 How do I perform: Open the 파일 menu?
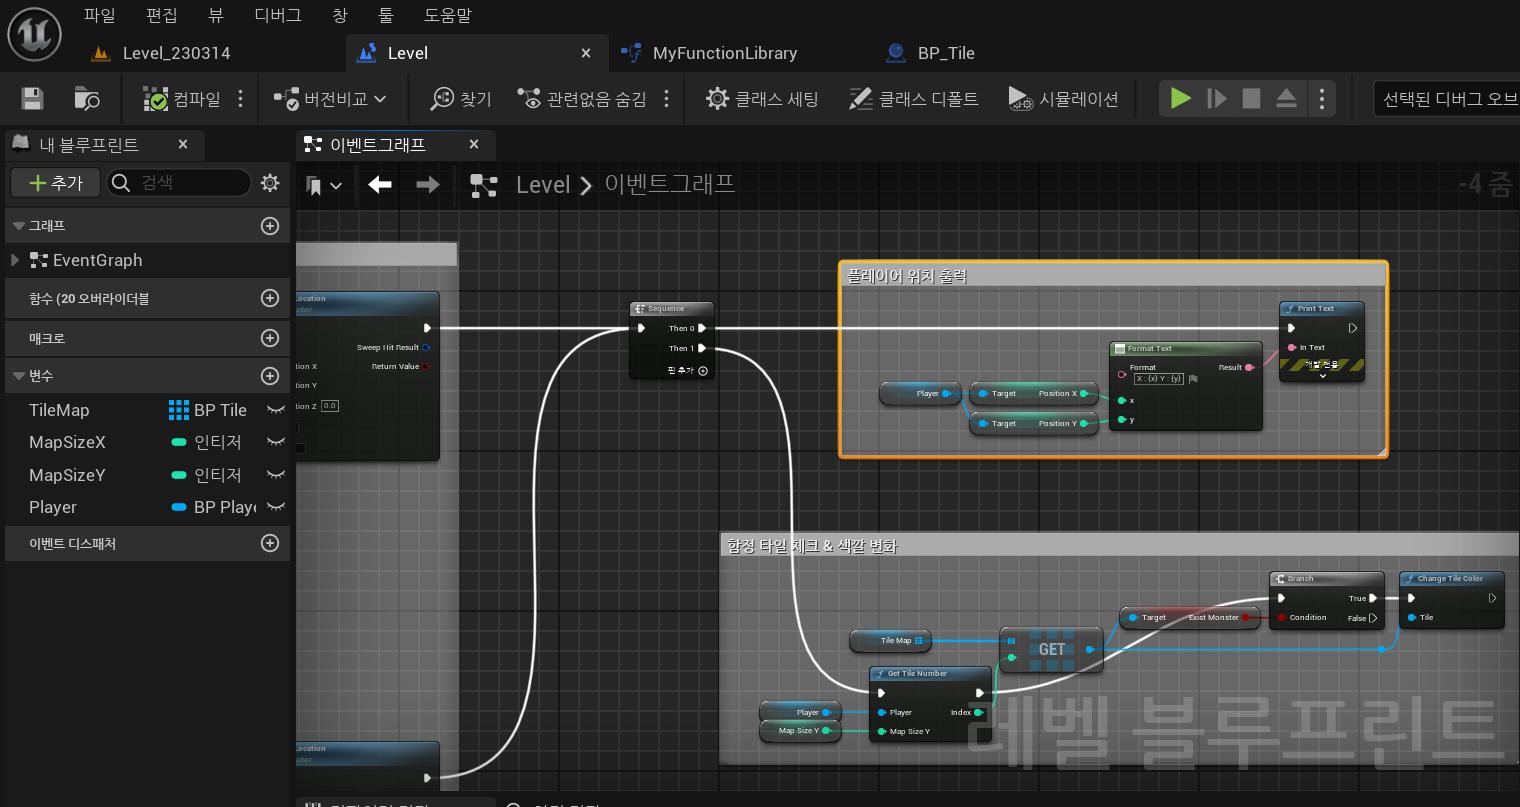100,16
